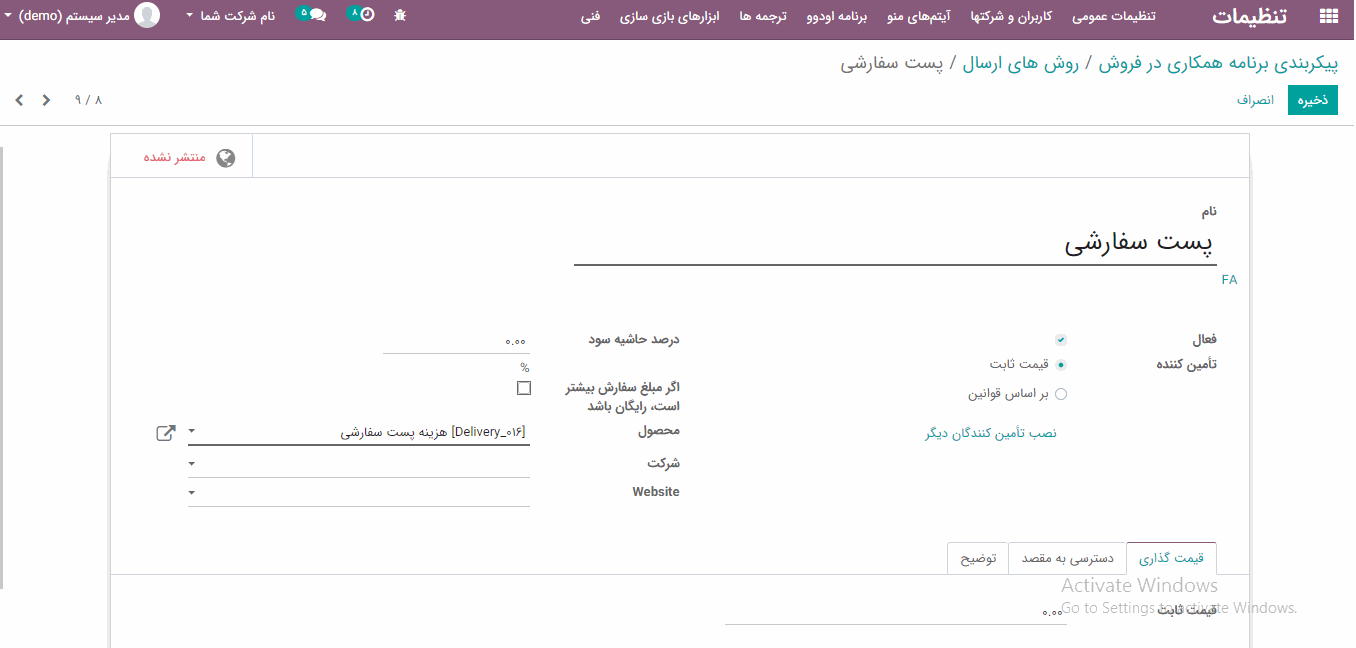
Task: Go to previous record arrow
Action: (x=19, y=100)
